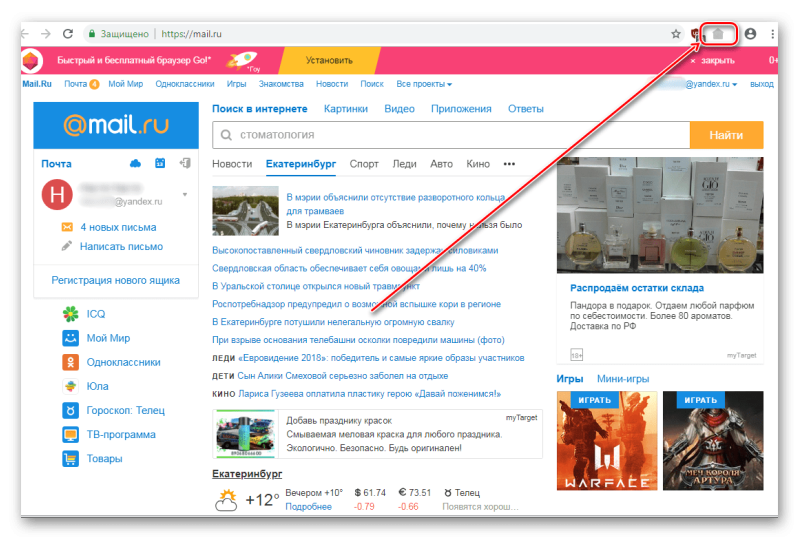This screenshot has height=540, width=800.
Task: Click the Taurus horoscope icon
Action: (x=70, y=410)
